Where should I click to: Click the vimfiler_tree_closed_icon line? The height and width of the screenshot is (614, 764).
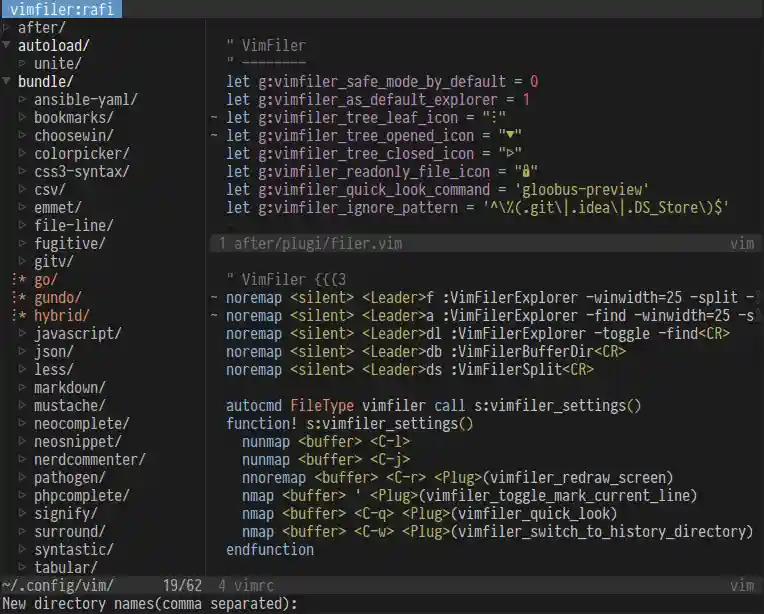374,154
